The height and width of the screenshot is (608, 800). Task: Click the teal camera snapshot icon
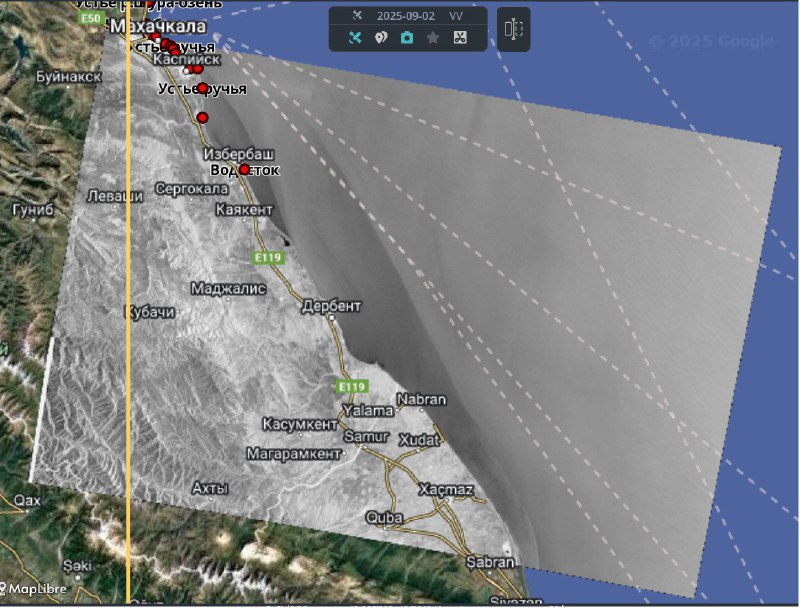[407, 38]
